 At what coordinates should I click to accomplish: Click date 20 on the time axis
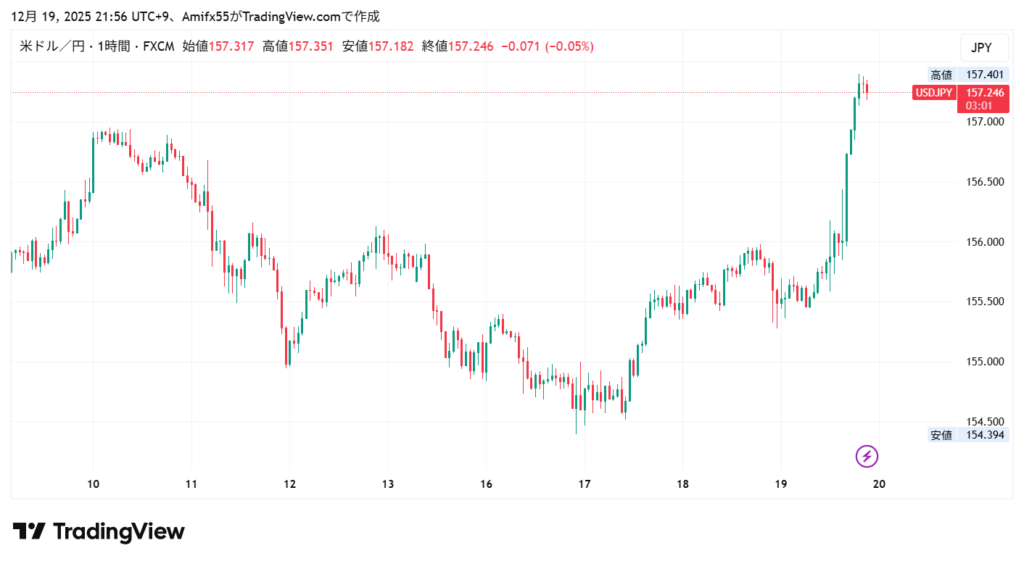pos(879,484)
